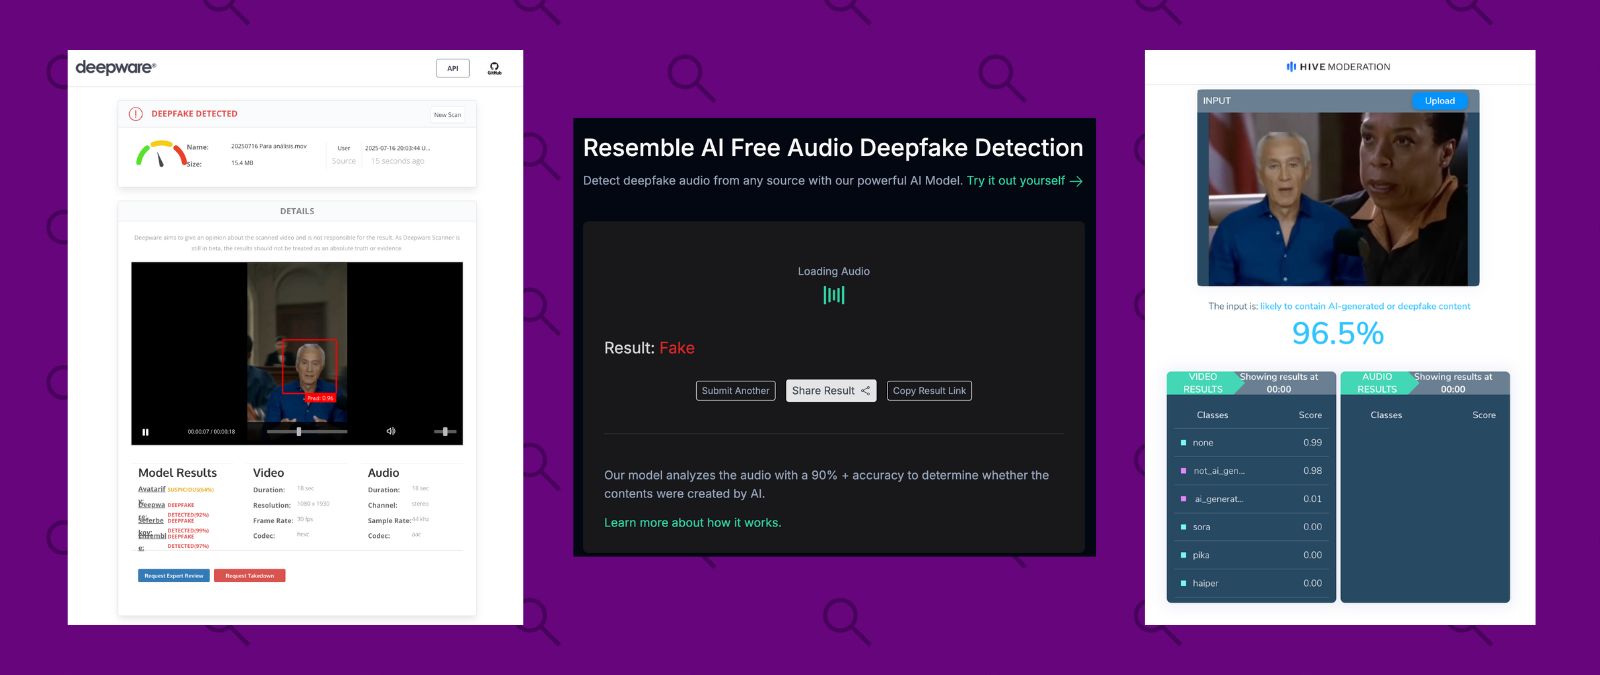The width and height of the screenshot is (1600, 675).
Task: Click arrow after Try it out yourself
Action: (x=1076, y=181)
